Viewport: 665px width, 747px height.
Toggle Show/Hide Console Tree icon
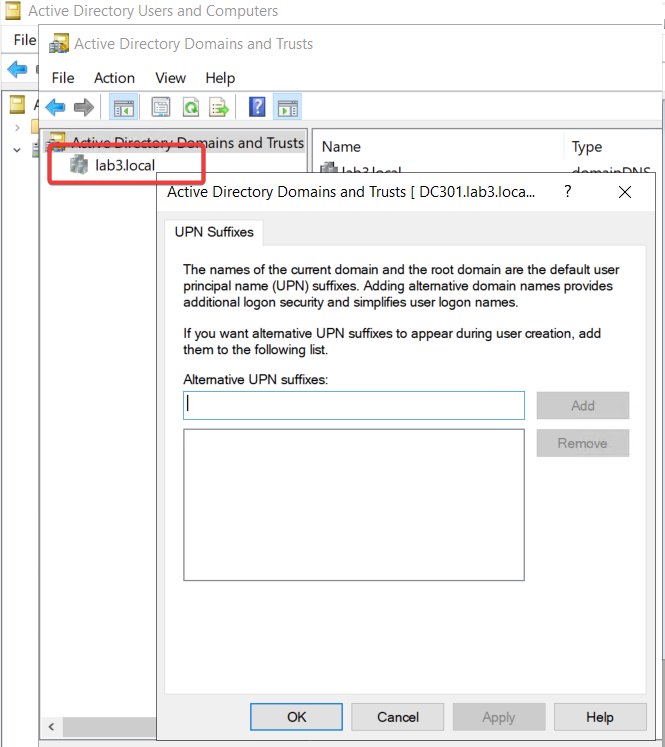(123, 107)
